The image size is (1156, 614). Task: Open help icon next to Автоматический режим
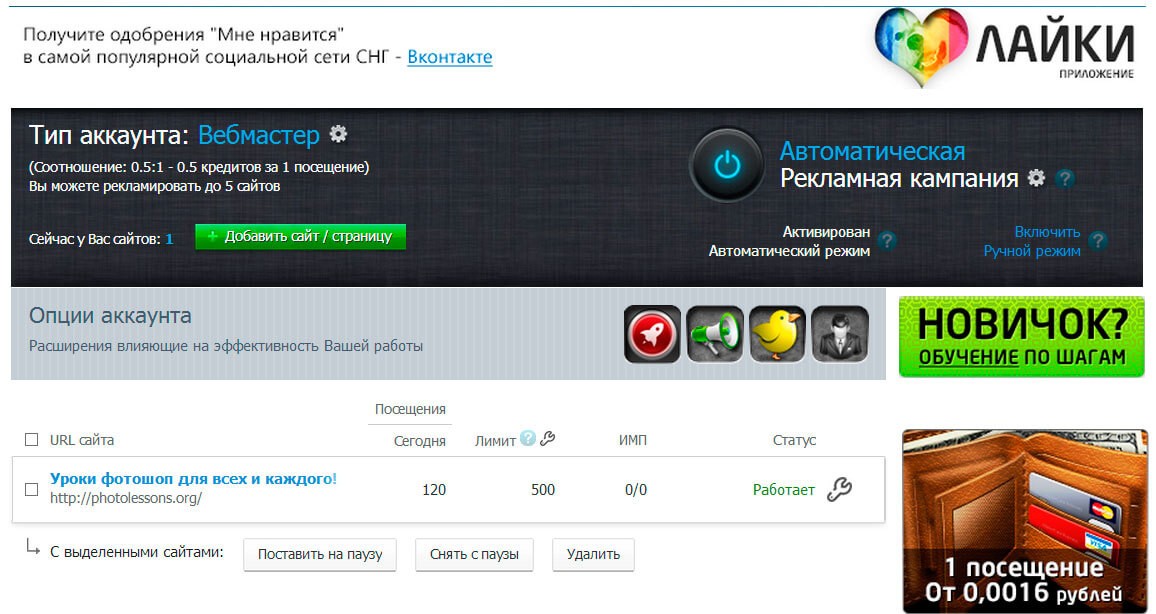[889, 240]
